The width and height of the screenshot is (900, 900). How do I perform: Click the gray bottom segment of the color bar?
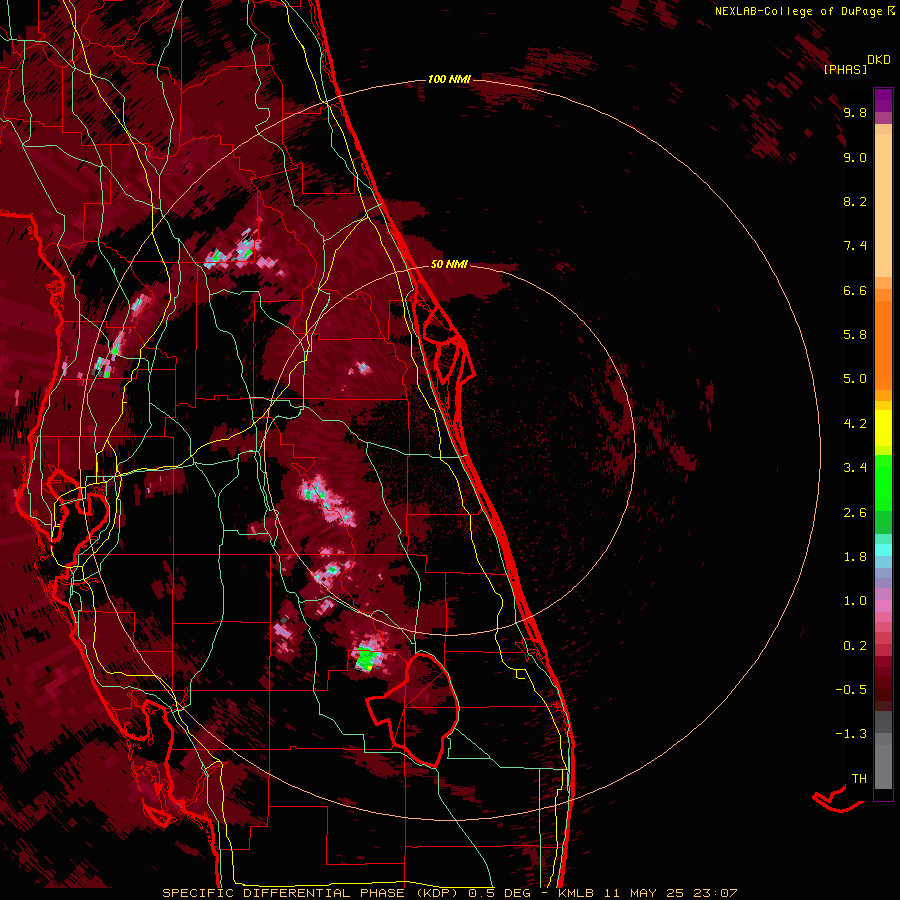click(x=883, y=763)
